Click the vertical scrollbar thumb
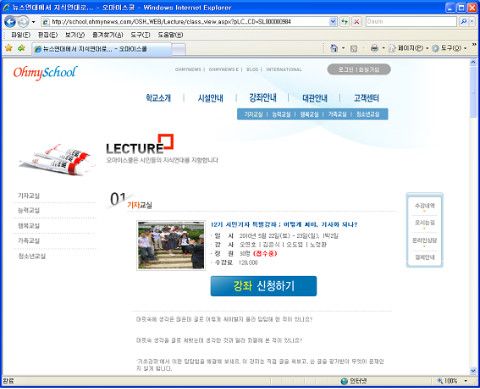 pyautogui.click(x=473, y=92)
